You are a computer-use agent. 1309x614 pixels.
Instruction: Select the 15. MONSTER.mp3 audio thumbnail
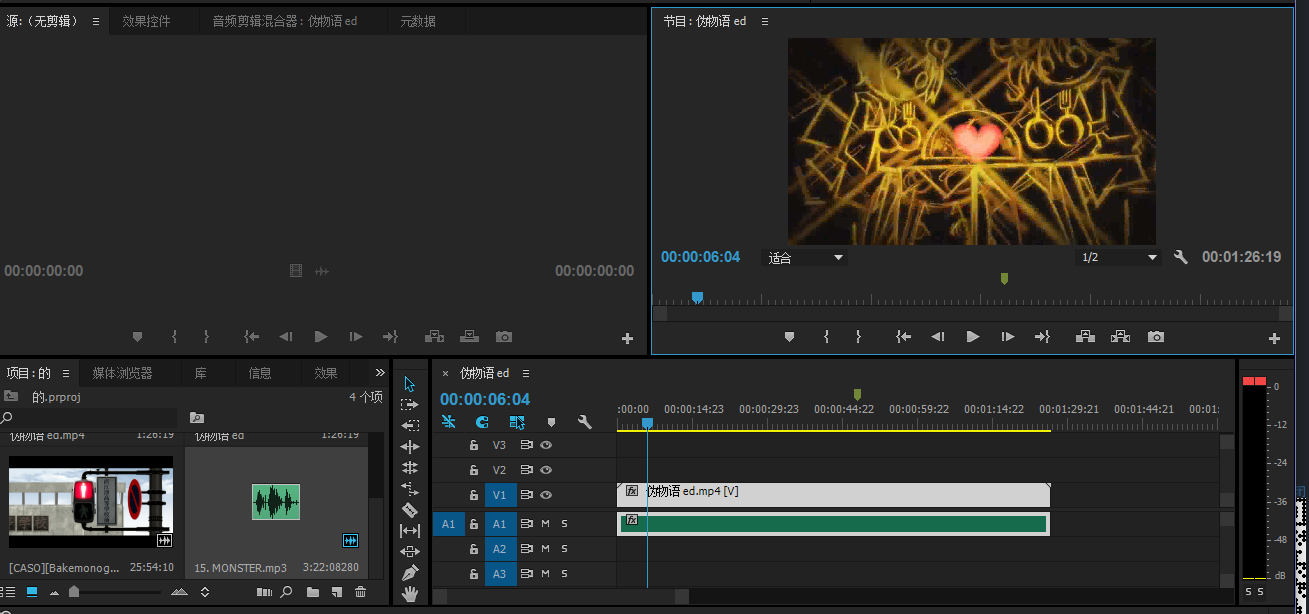(275, 502)
